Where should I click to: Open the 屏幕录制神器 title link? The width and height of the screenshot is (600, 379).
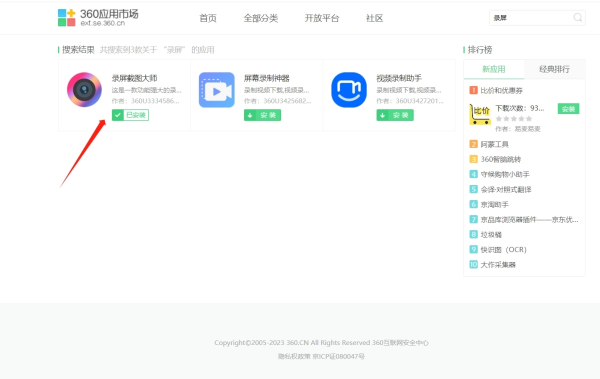tap(267, 78)
